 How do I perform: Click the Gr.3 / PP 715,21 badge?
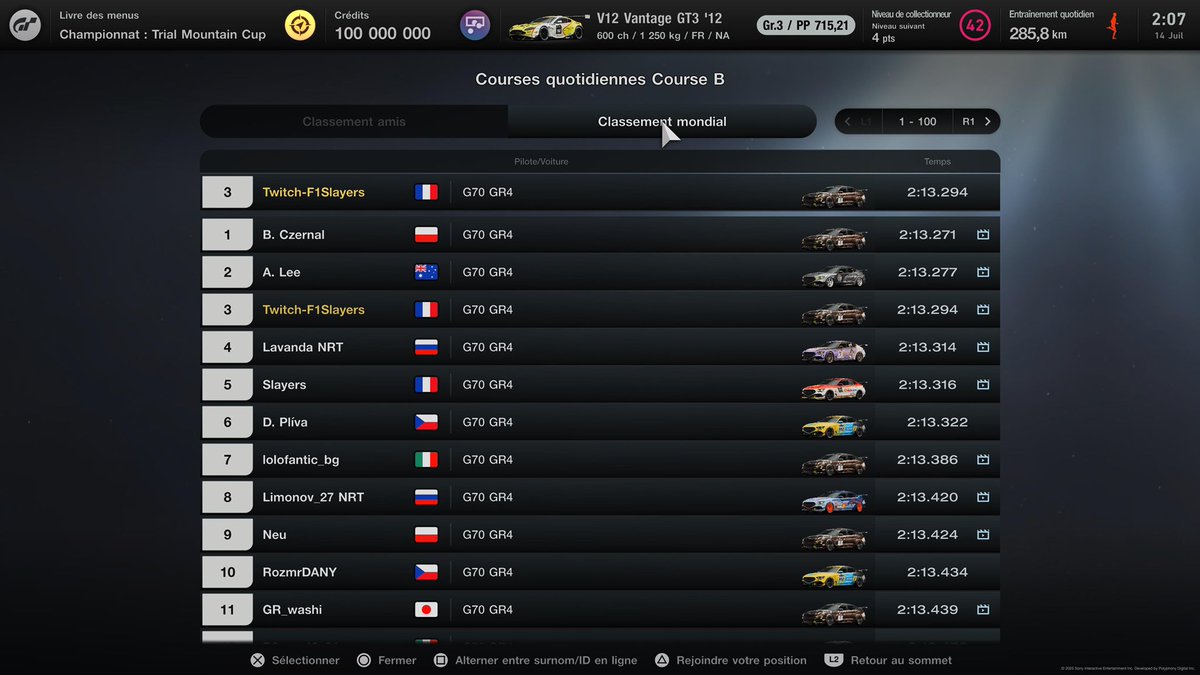click(x=806, y=25)
